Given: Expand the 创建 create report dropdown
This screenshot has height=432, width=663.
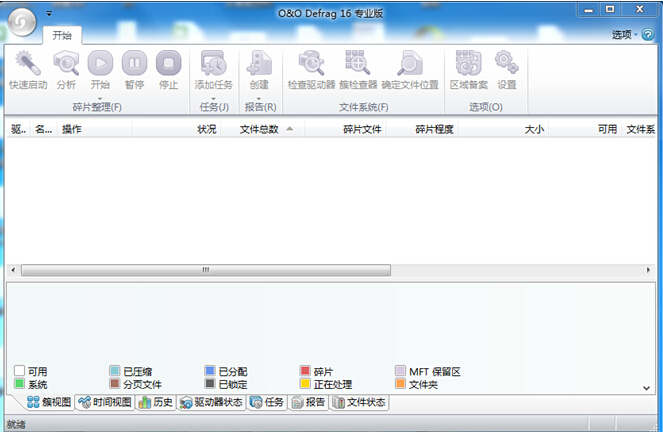Looking at the screenshot, I should pyautogui.click(x=260, y=96).
